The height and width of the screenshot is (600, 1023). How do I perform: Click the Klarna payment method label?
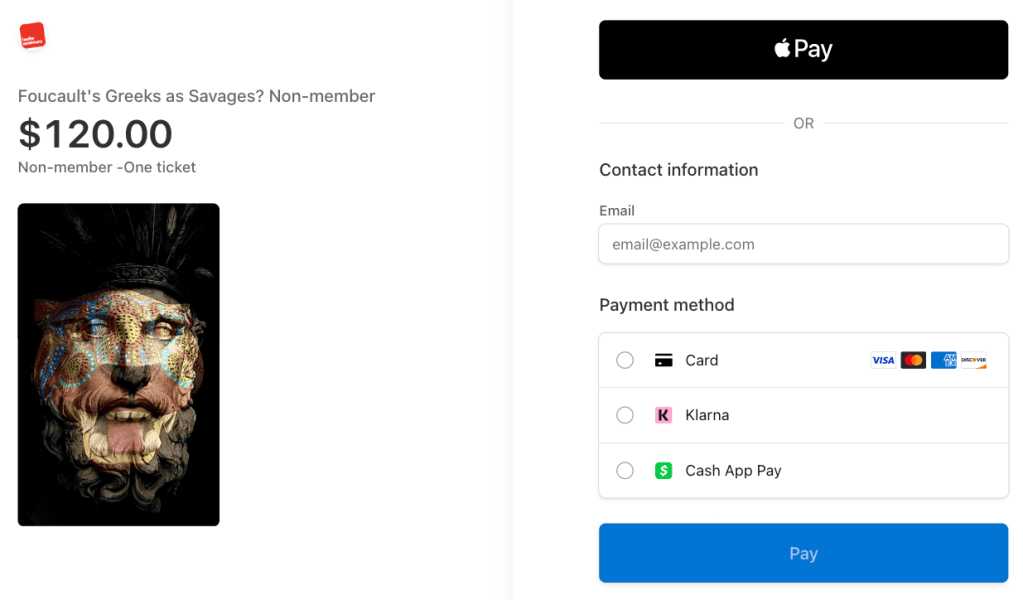(x=707, y=415)
